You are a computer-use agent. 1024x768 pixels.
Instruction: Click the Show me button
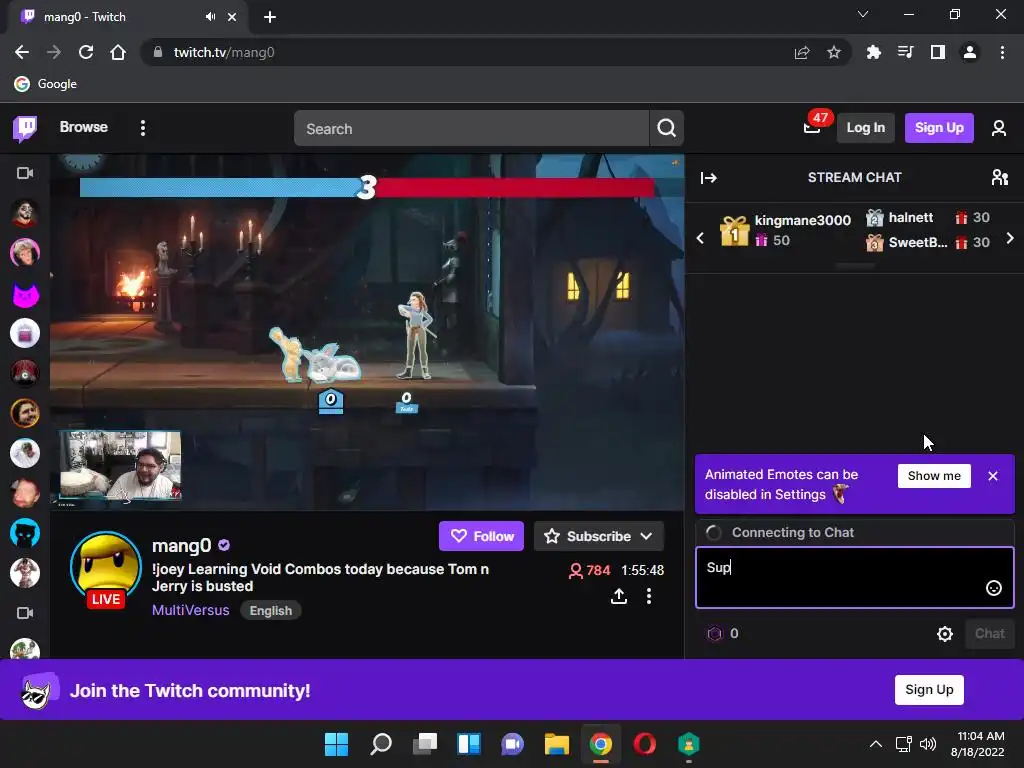coord(934,476)
